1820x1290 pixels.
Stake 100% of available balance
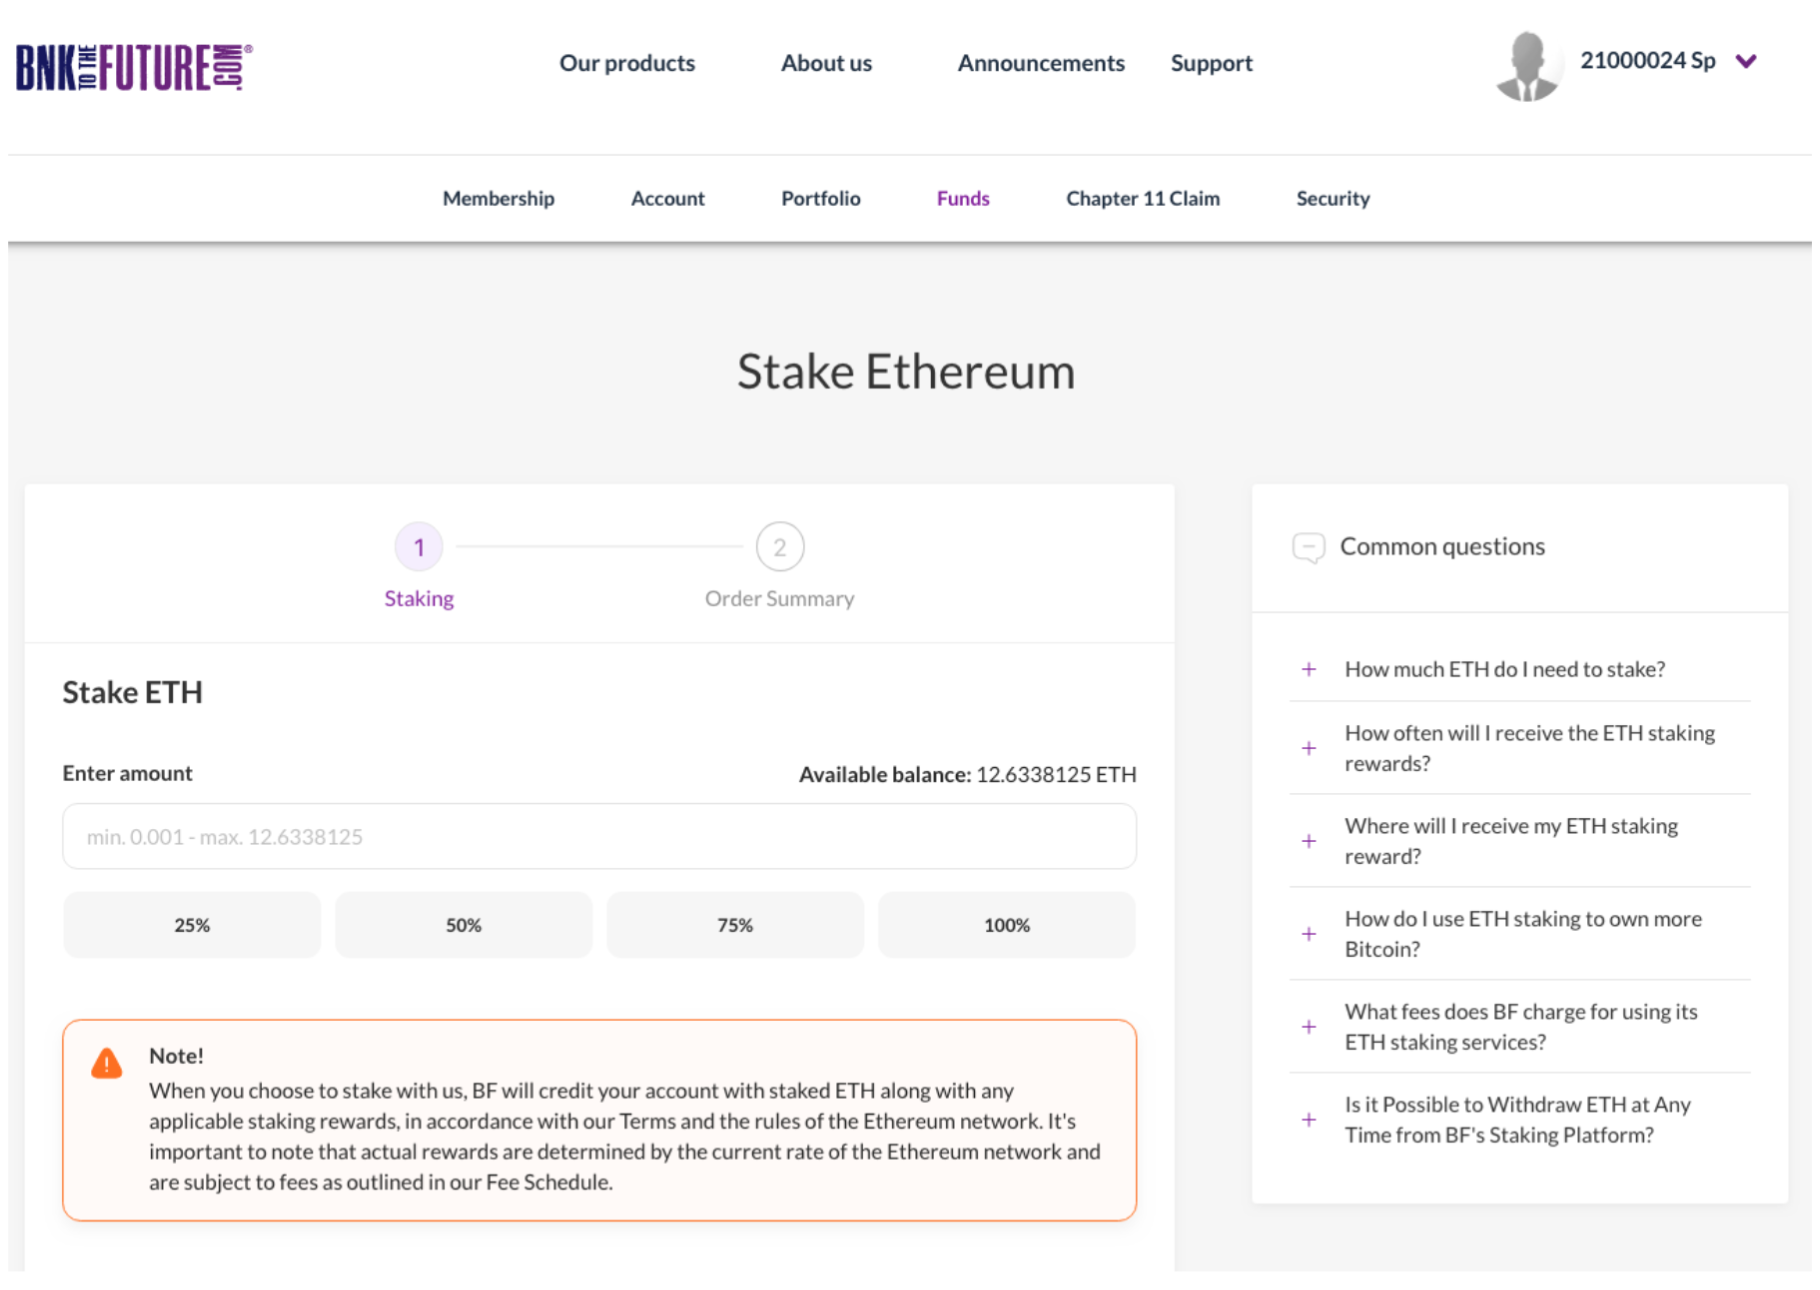tap(1006, 925)
